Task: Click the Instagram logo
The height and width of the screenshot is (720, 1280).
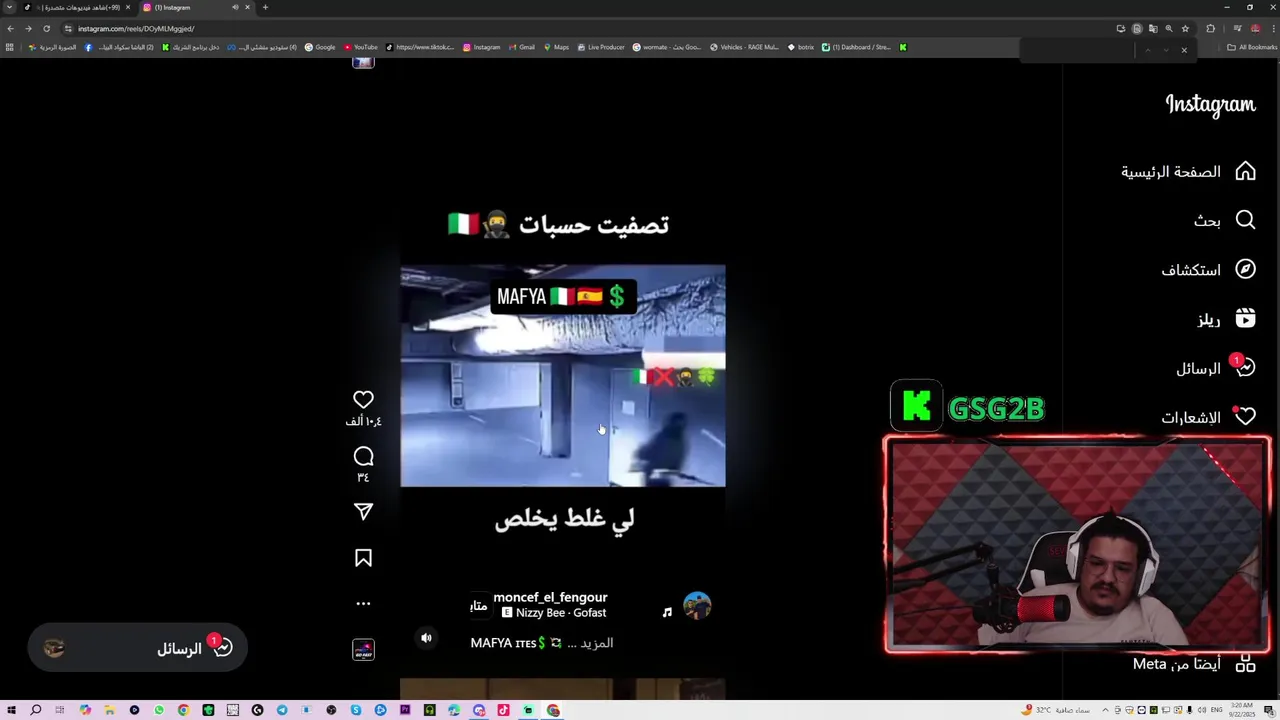Action: coord(1210,104)
